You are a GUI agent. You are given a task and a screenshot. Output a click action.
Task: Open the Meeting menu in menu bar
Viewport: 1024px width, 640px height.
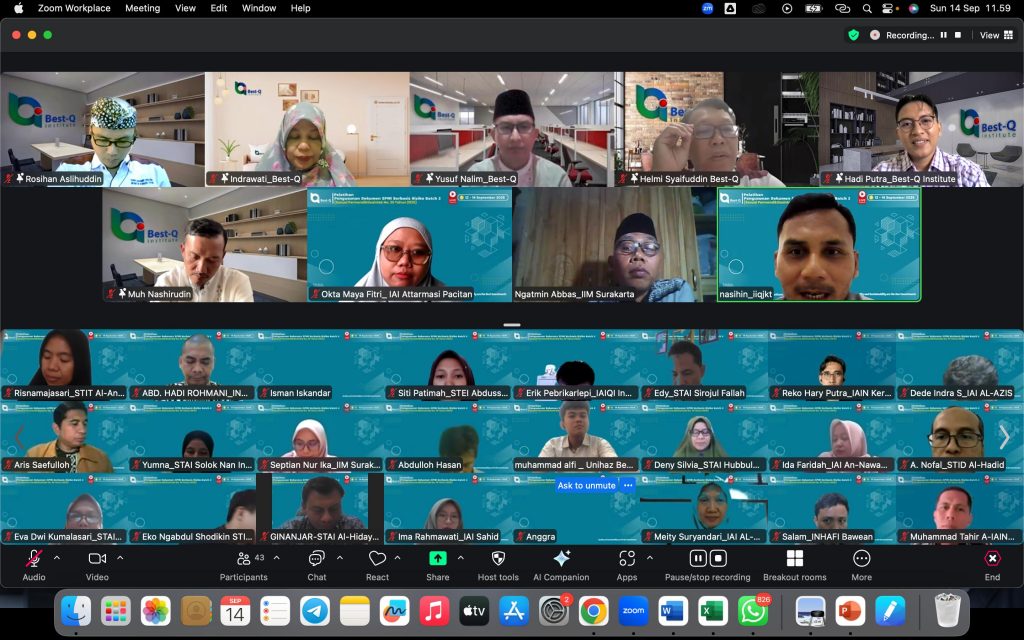pyautogui.click(x=142, y=8)
